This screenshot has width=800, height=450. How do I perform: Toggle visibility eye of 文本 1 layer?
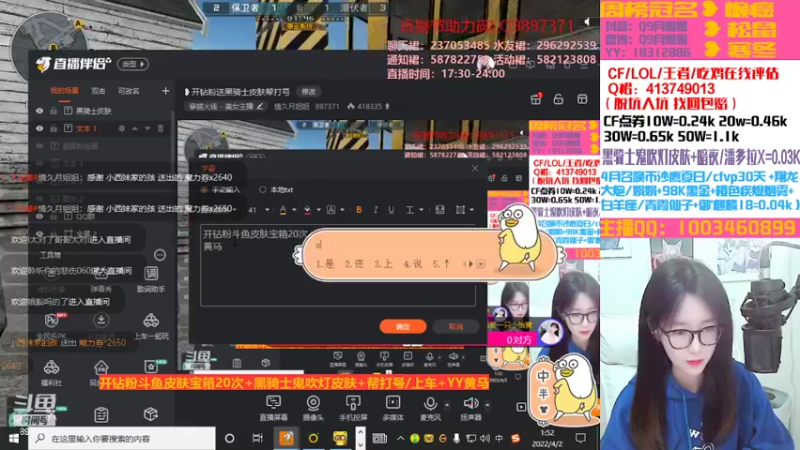(x=39, y=129)
